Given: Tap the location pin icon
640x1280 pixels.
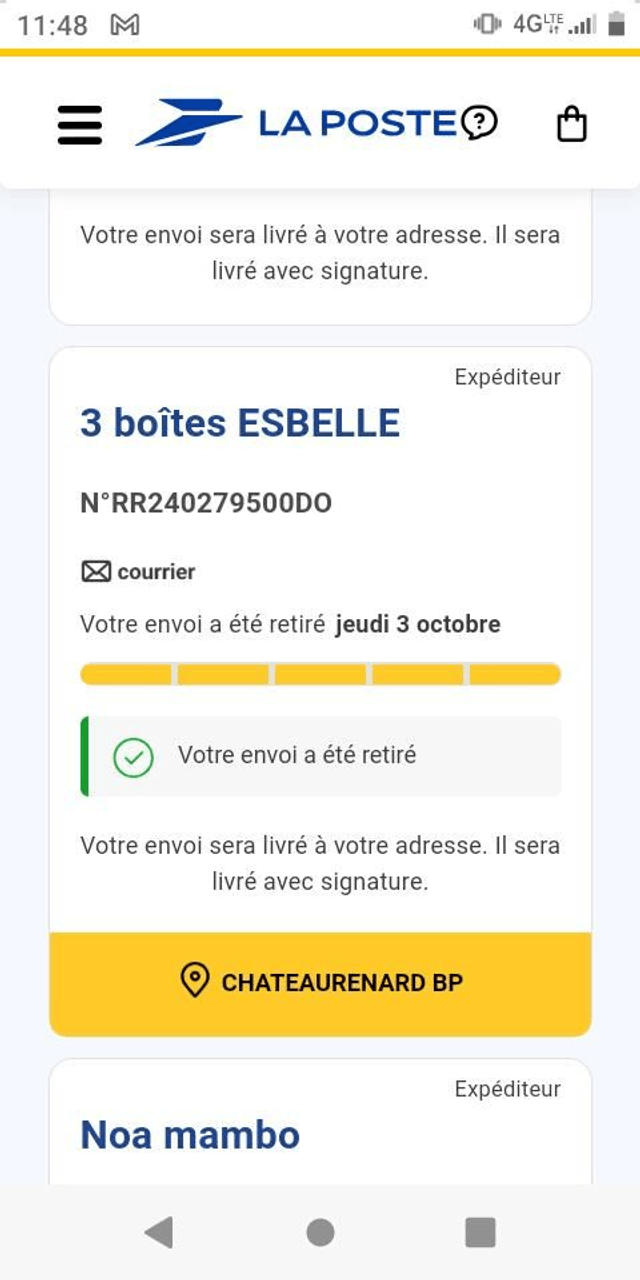Looking at the screenshot, I should pos(194,981).
